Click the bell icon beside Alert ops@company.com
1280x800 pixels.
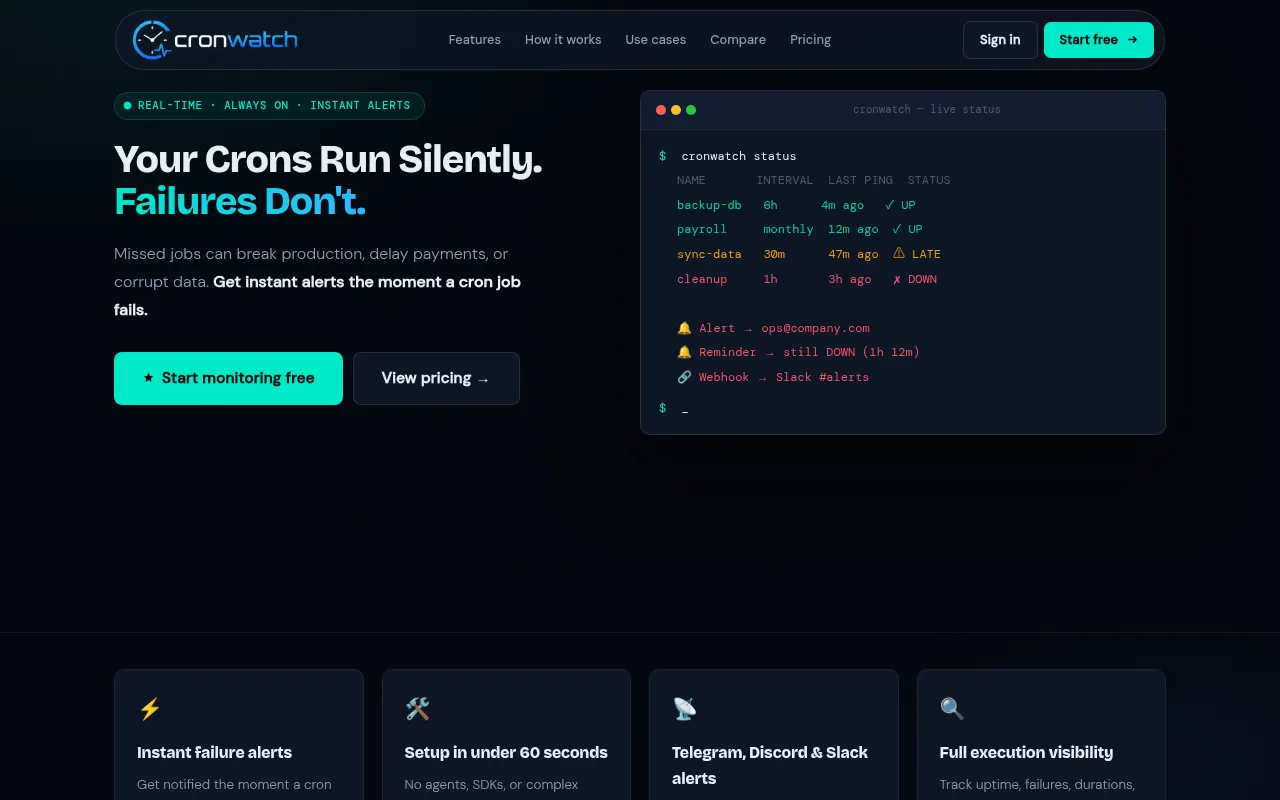point(684,328)
